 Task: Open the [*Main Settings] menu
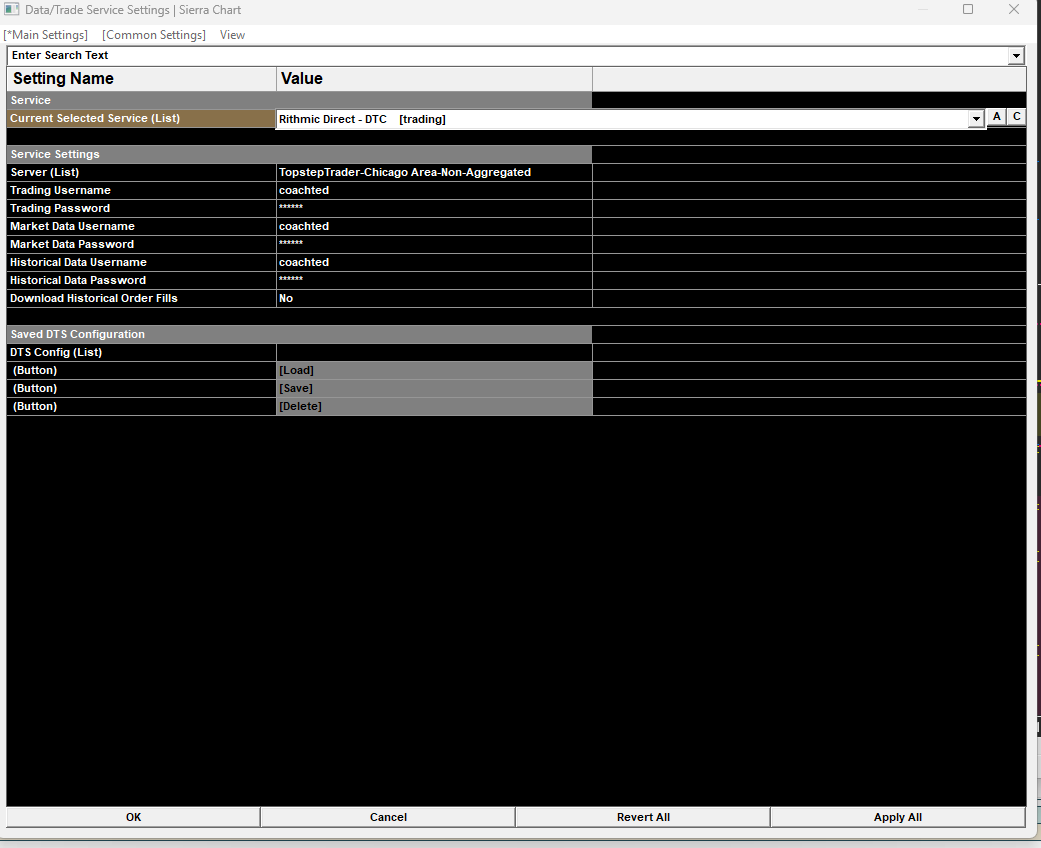point(46,35)
